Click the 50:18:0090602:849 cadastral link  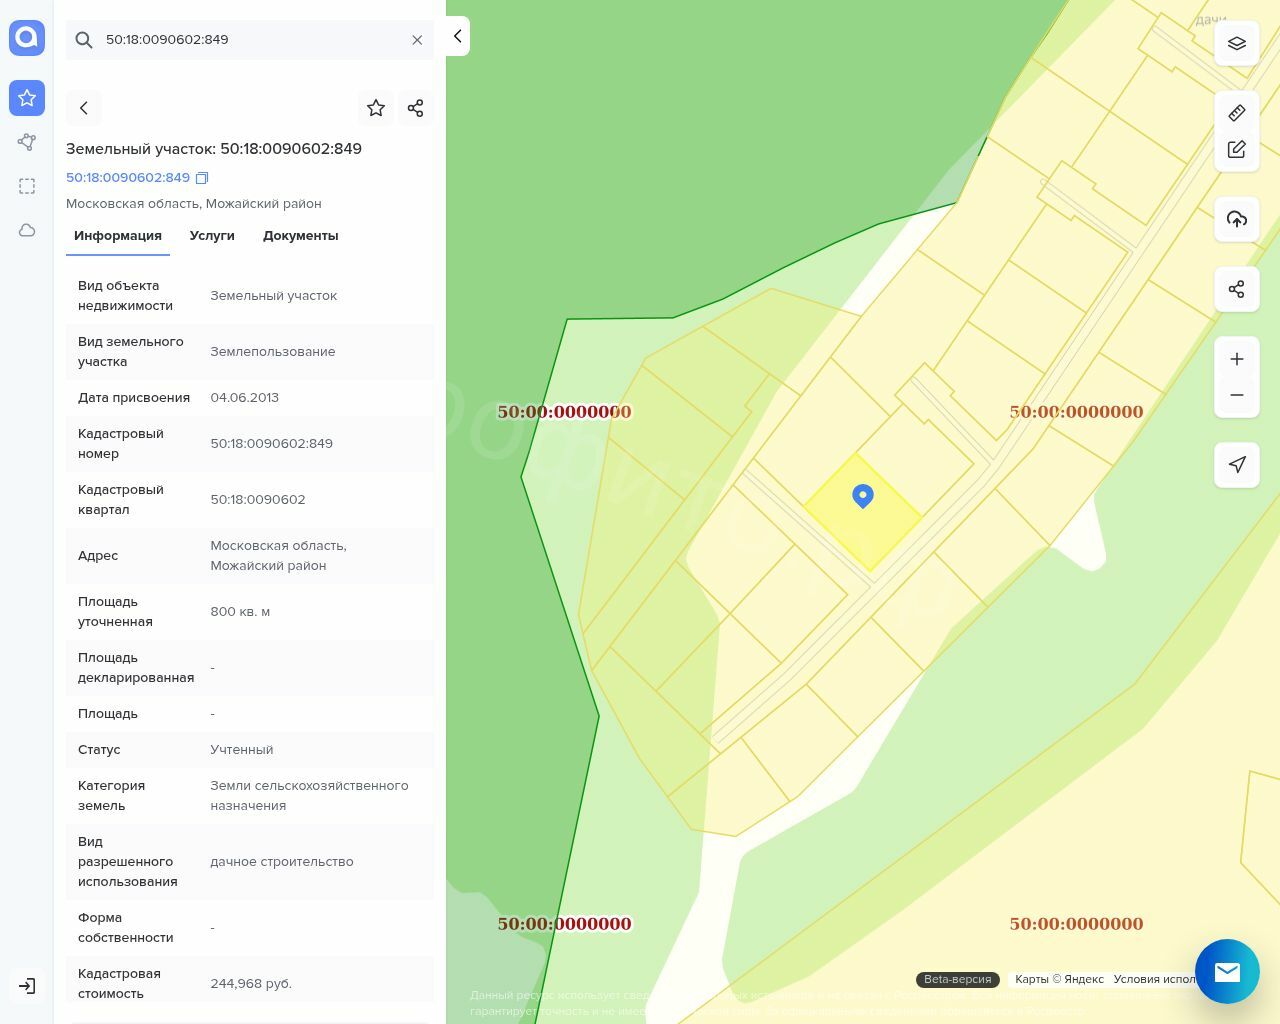(x=128, y=178)
